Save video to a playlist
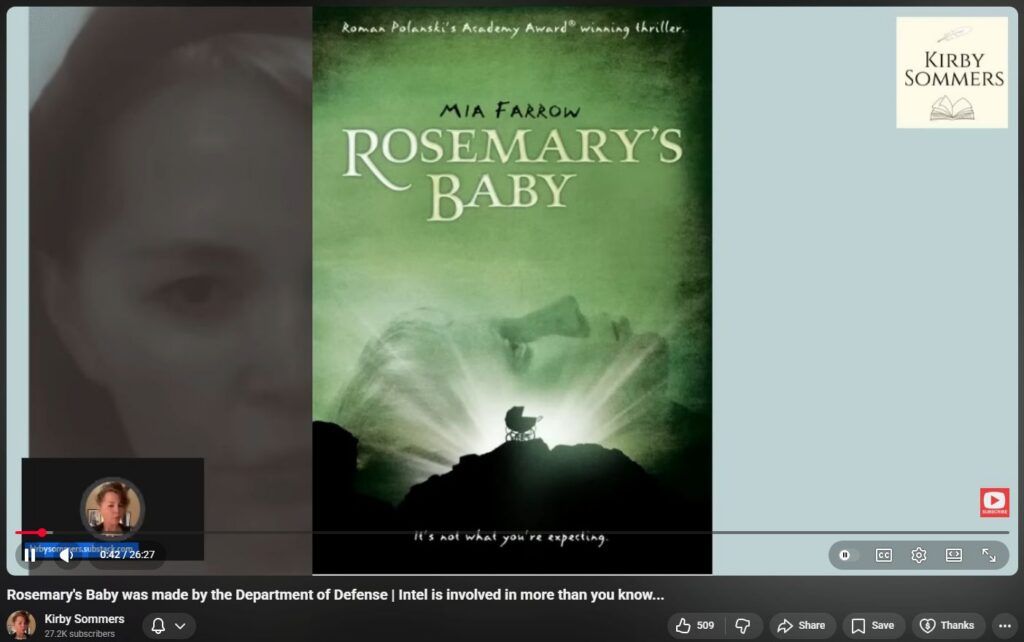 coord(873,626)
